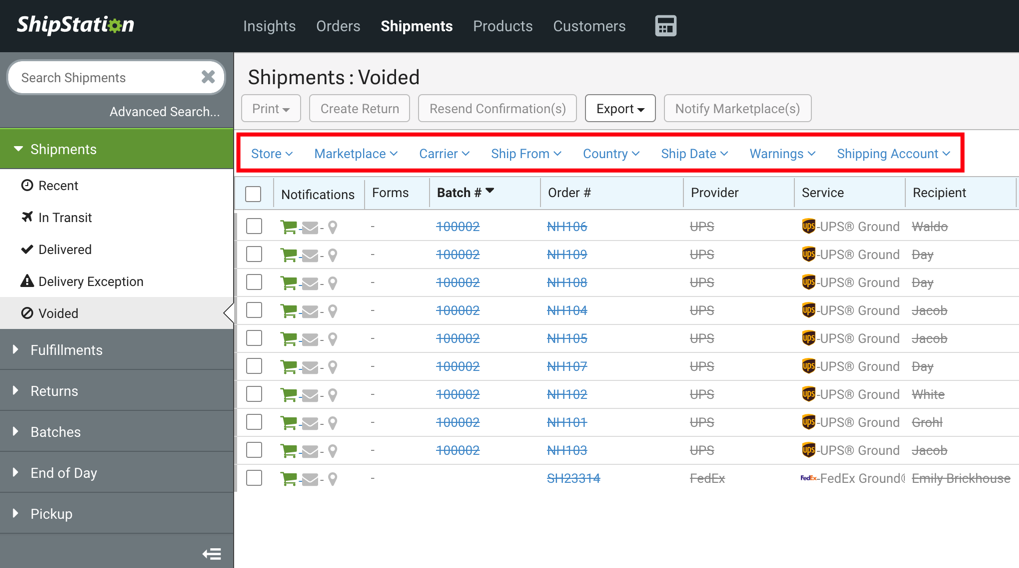Open the Country filter dropdown

(611, 154)
